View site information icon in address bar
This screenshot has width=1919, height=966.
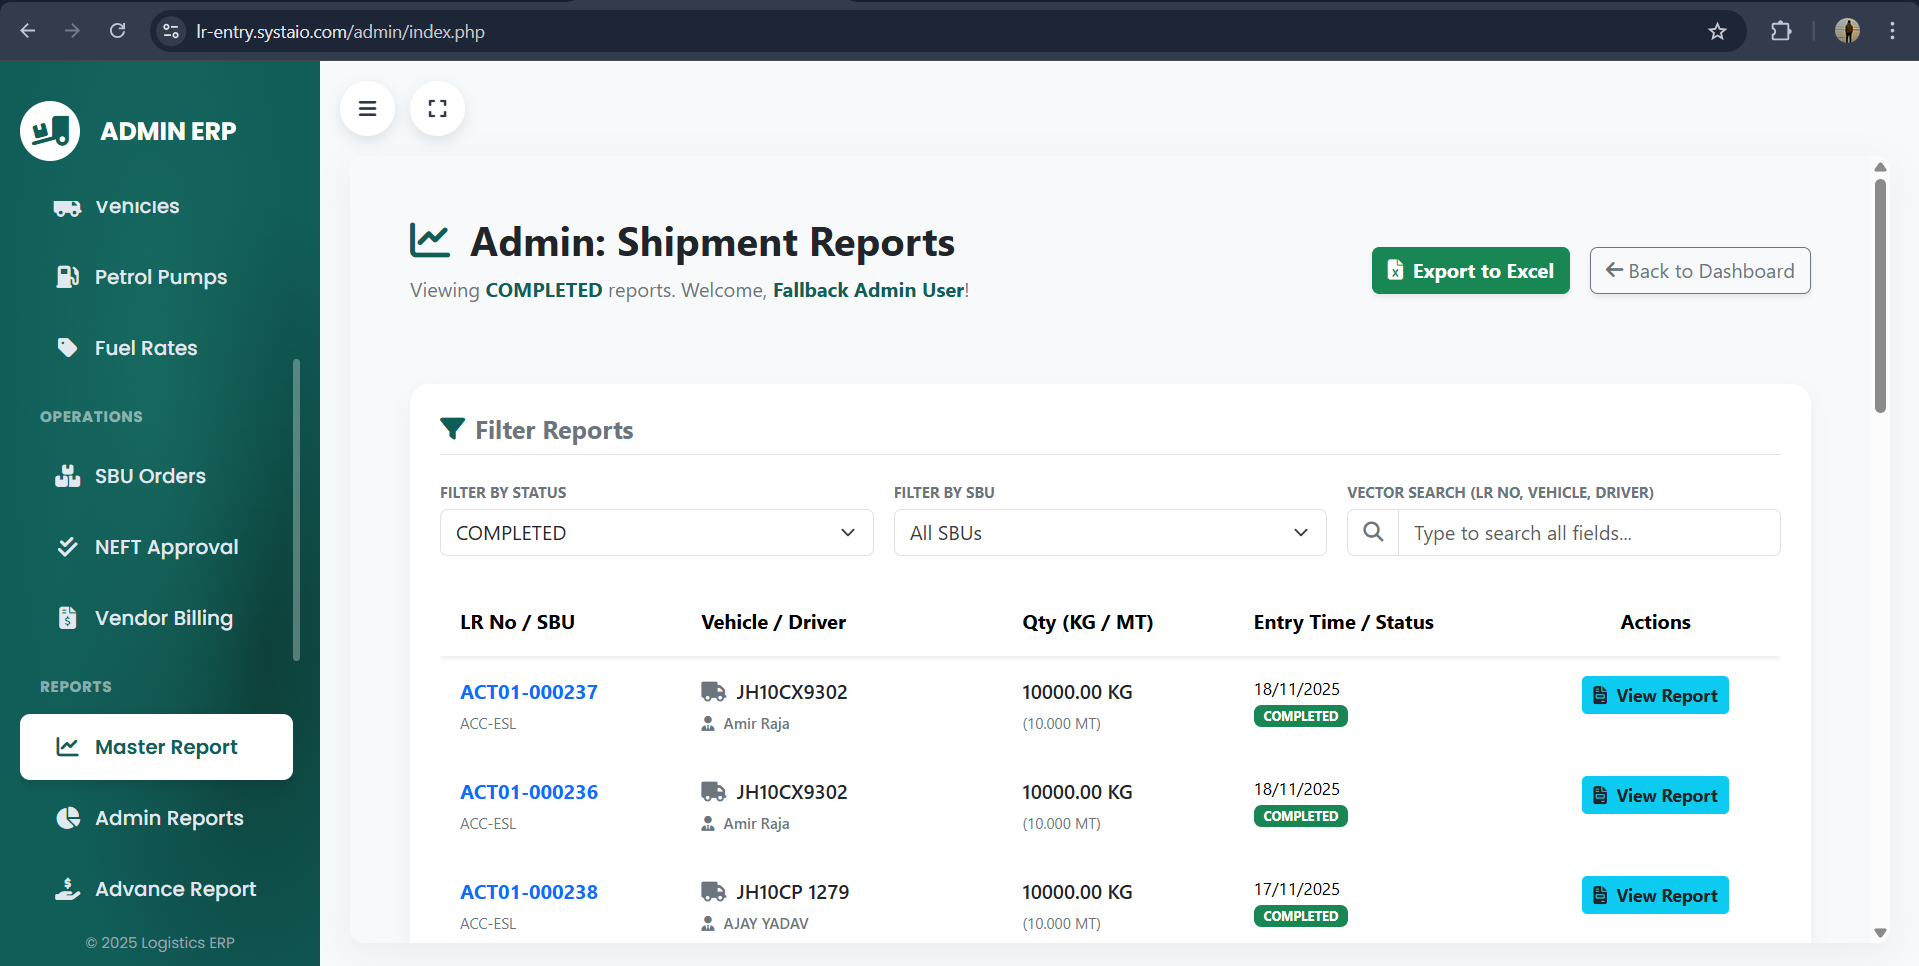click(x=171, y=31)
